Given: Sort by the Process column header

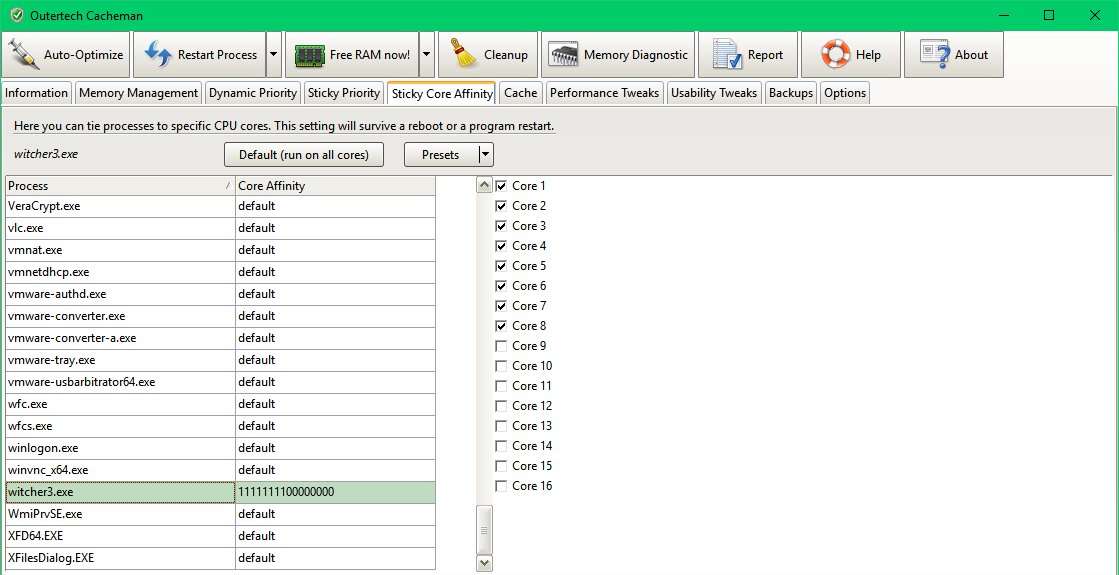Looking at the screenshot, I should (x=120, y=186).
